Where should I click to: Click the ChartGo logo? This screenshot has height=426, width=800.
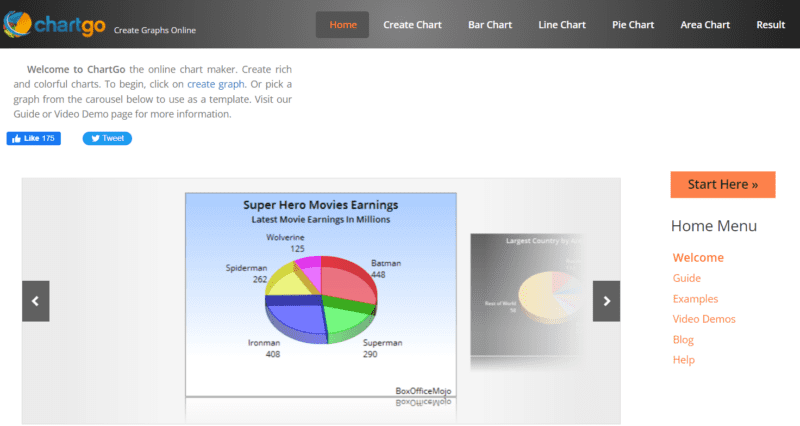click(50, 24)
